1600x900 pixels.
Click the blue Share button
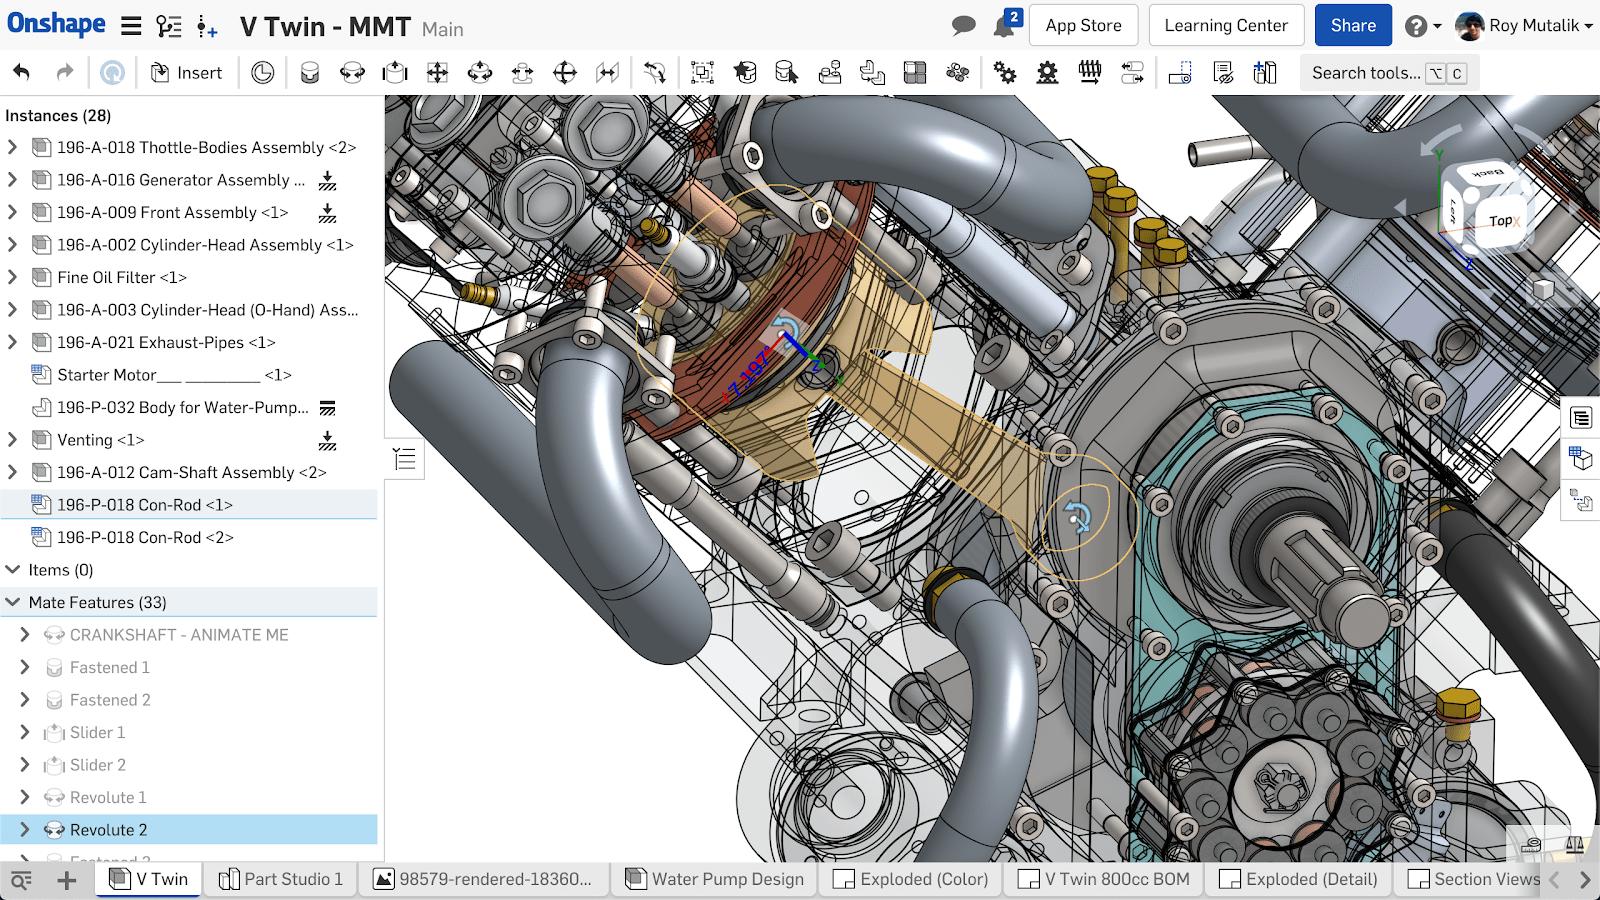[1352, 26]
